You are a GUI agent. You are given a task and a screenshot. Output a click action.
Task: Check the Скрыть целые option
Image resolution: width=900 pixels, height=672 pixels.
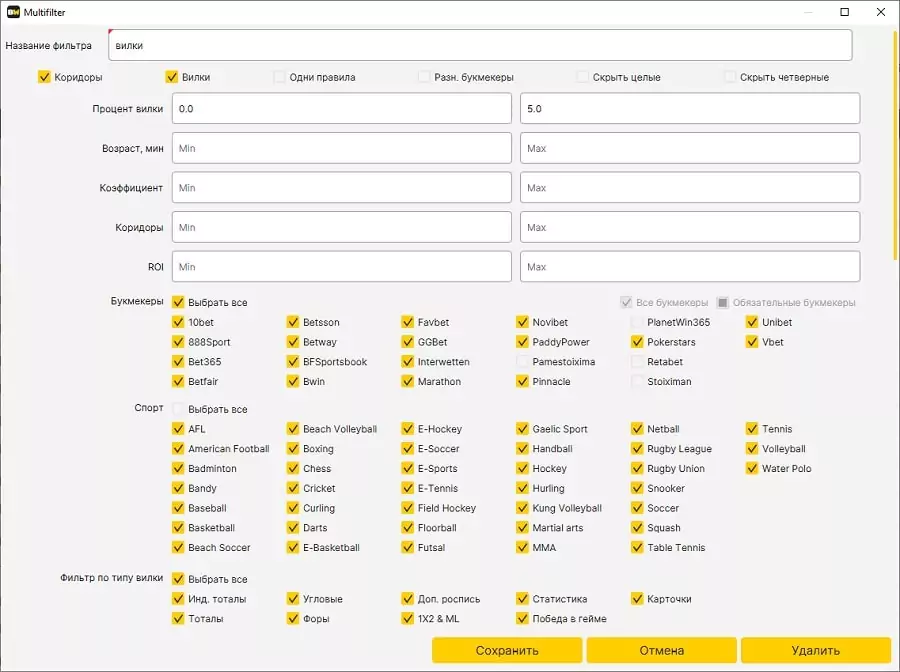point(583,77)
